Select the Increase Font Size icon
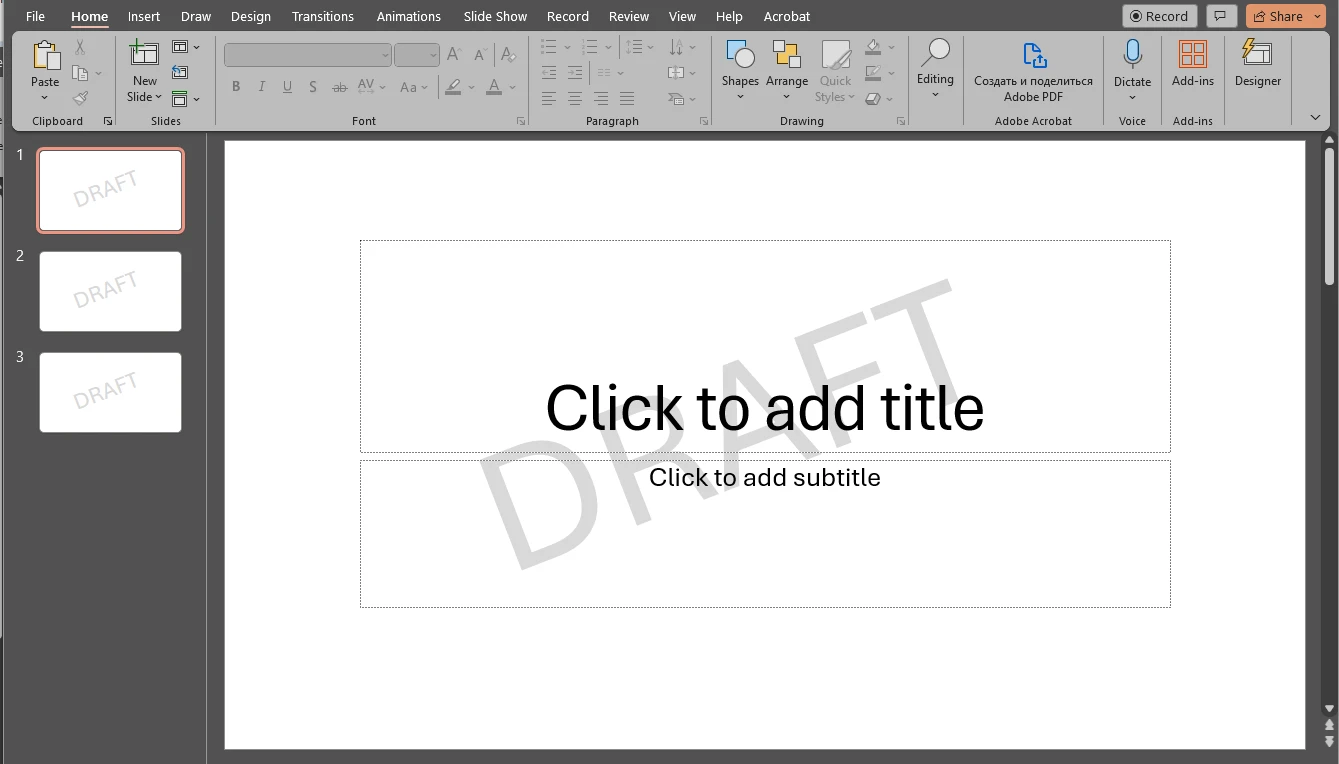Screen dimensions: 1339x764 [452, 55]
